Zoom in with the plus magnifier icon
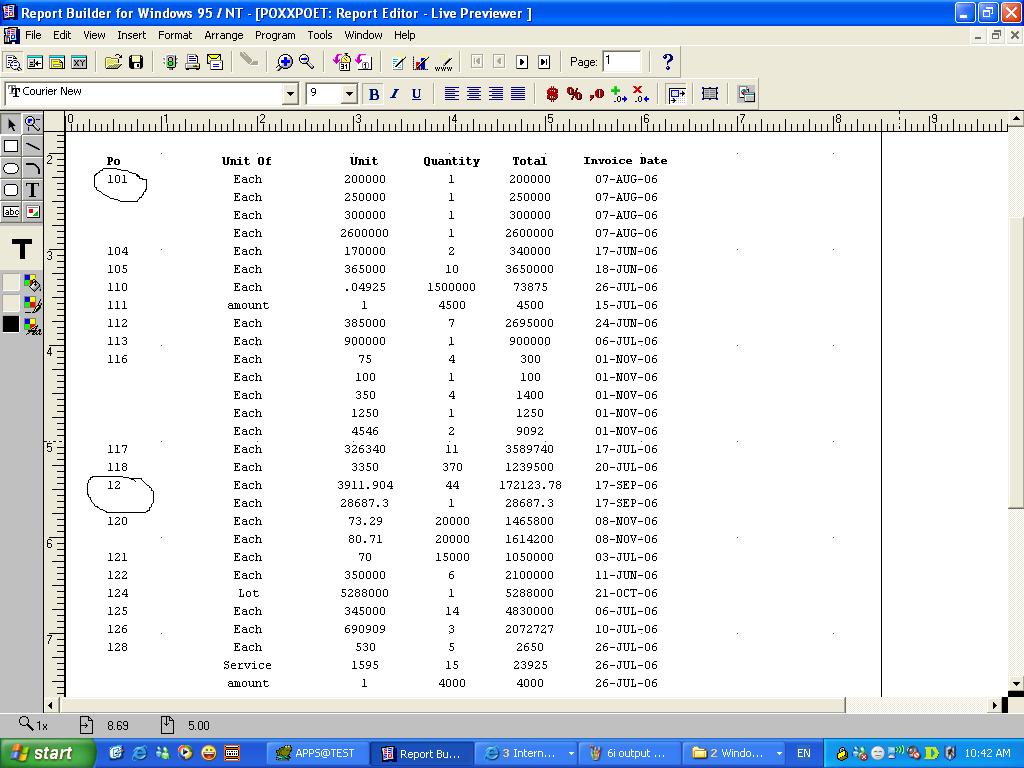1024x768 pixels. pos(284,62)
